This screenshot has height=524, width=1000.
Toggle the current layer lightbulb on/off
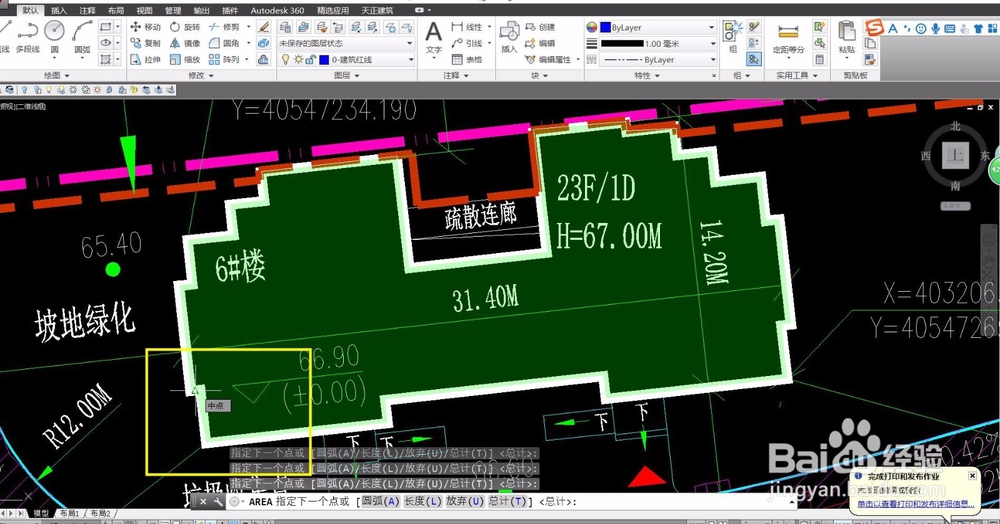[285, 59]
